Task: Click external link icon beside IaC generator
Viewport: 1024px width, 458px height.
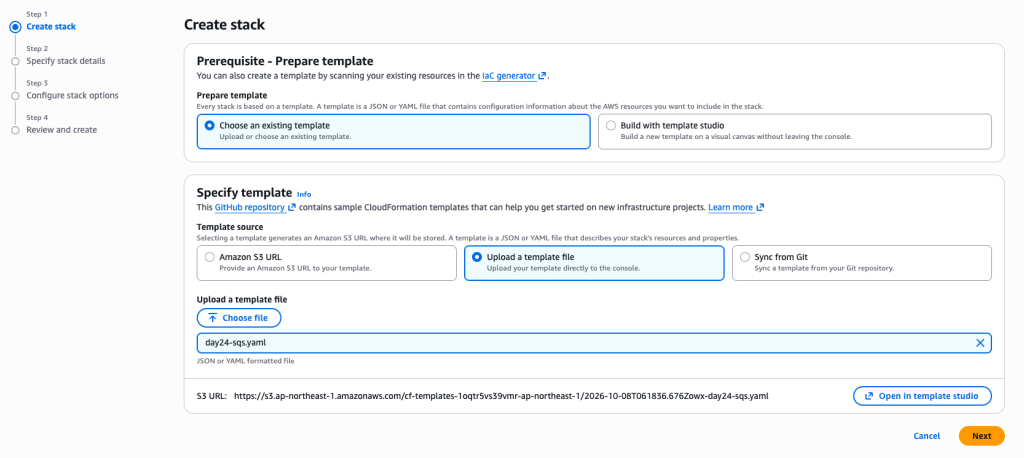Action: [542, 76]
